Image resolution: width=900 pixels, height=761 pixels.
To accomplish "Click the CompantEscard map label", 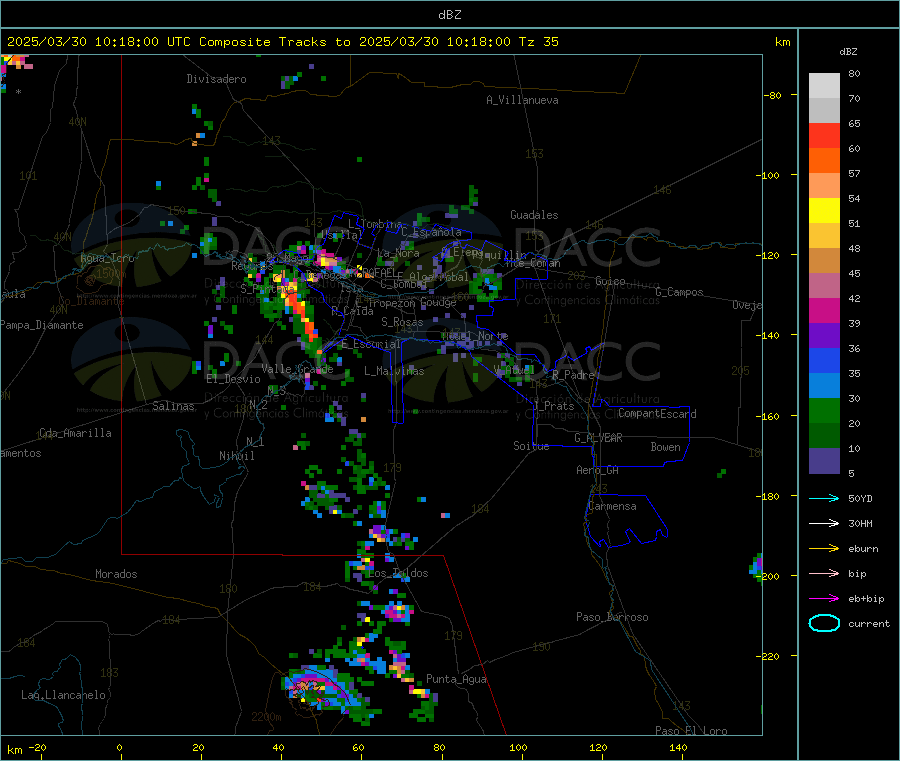I will coord(657,413).
